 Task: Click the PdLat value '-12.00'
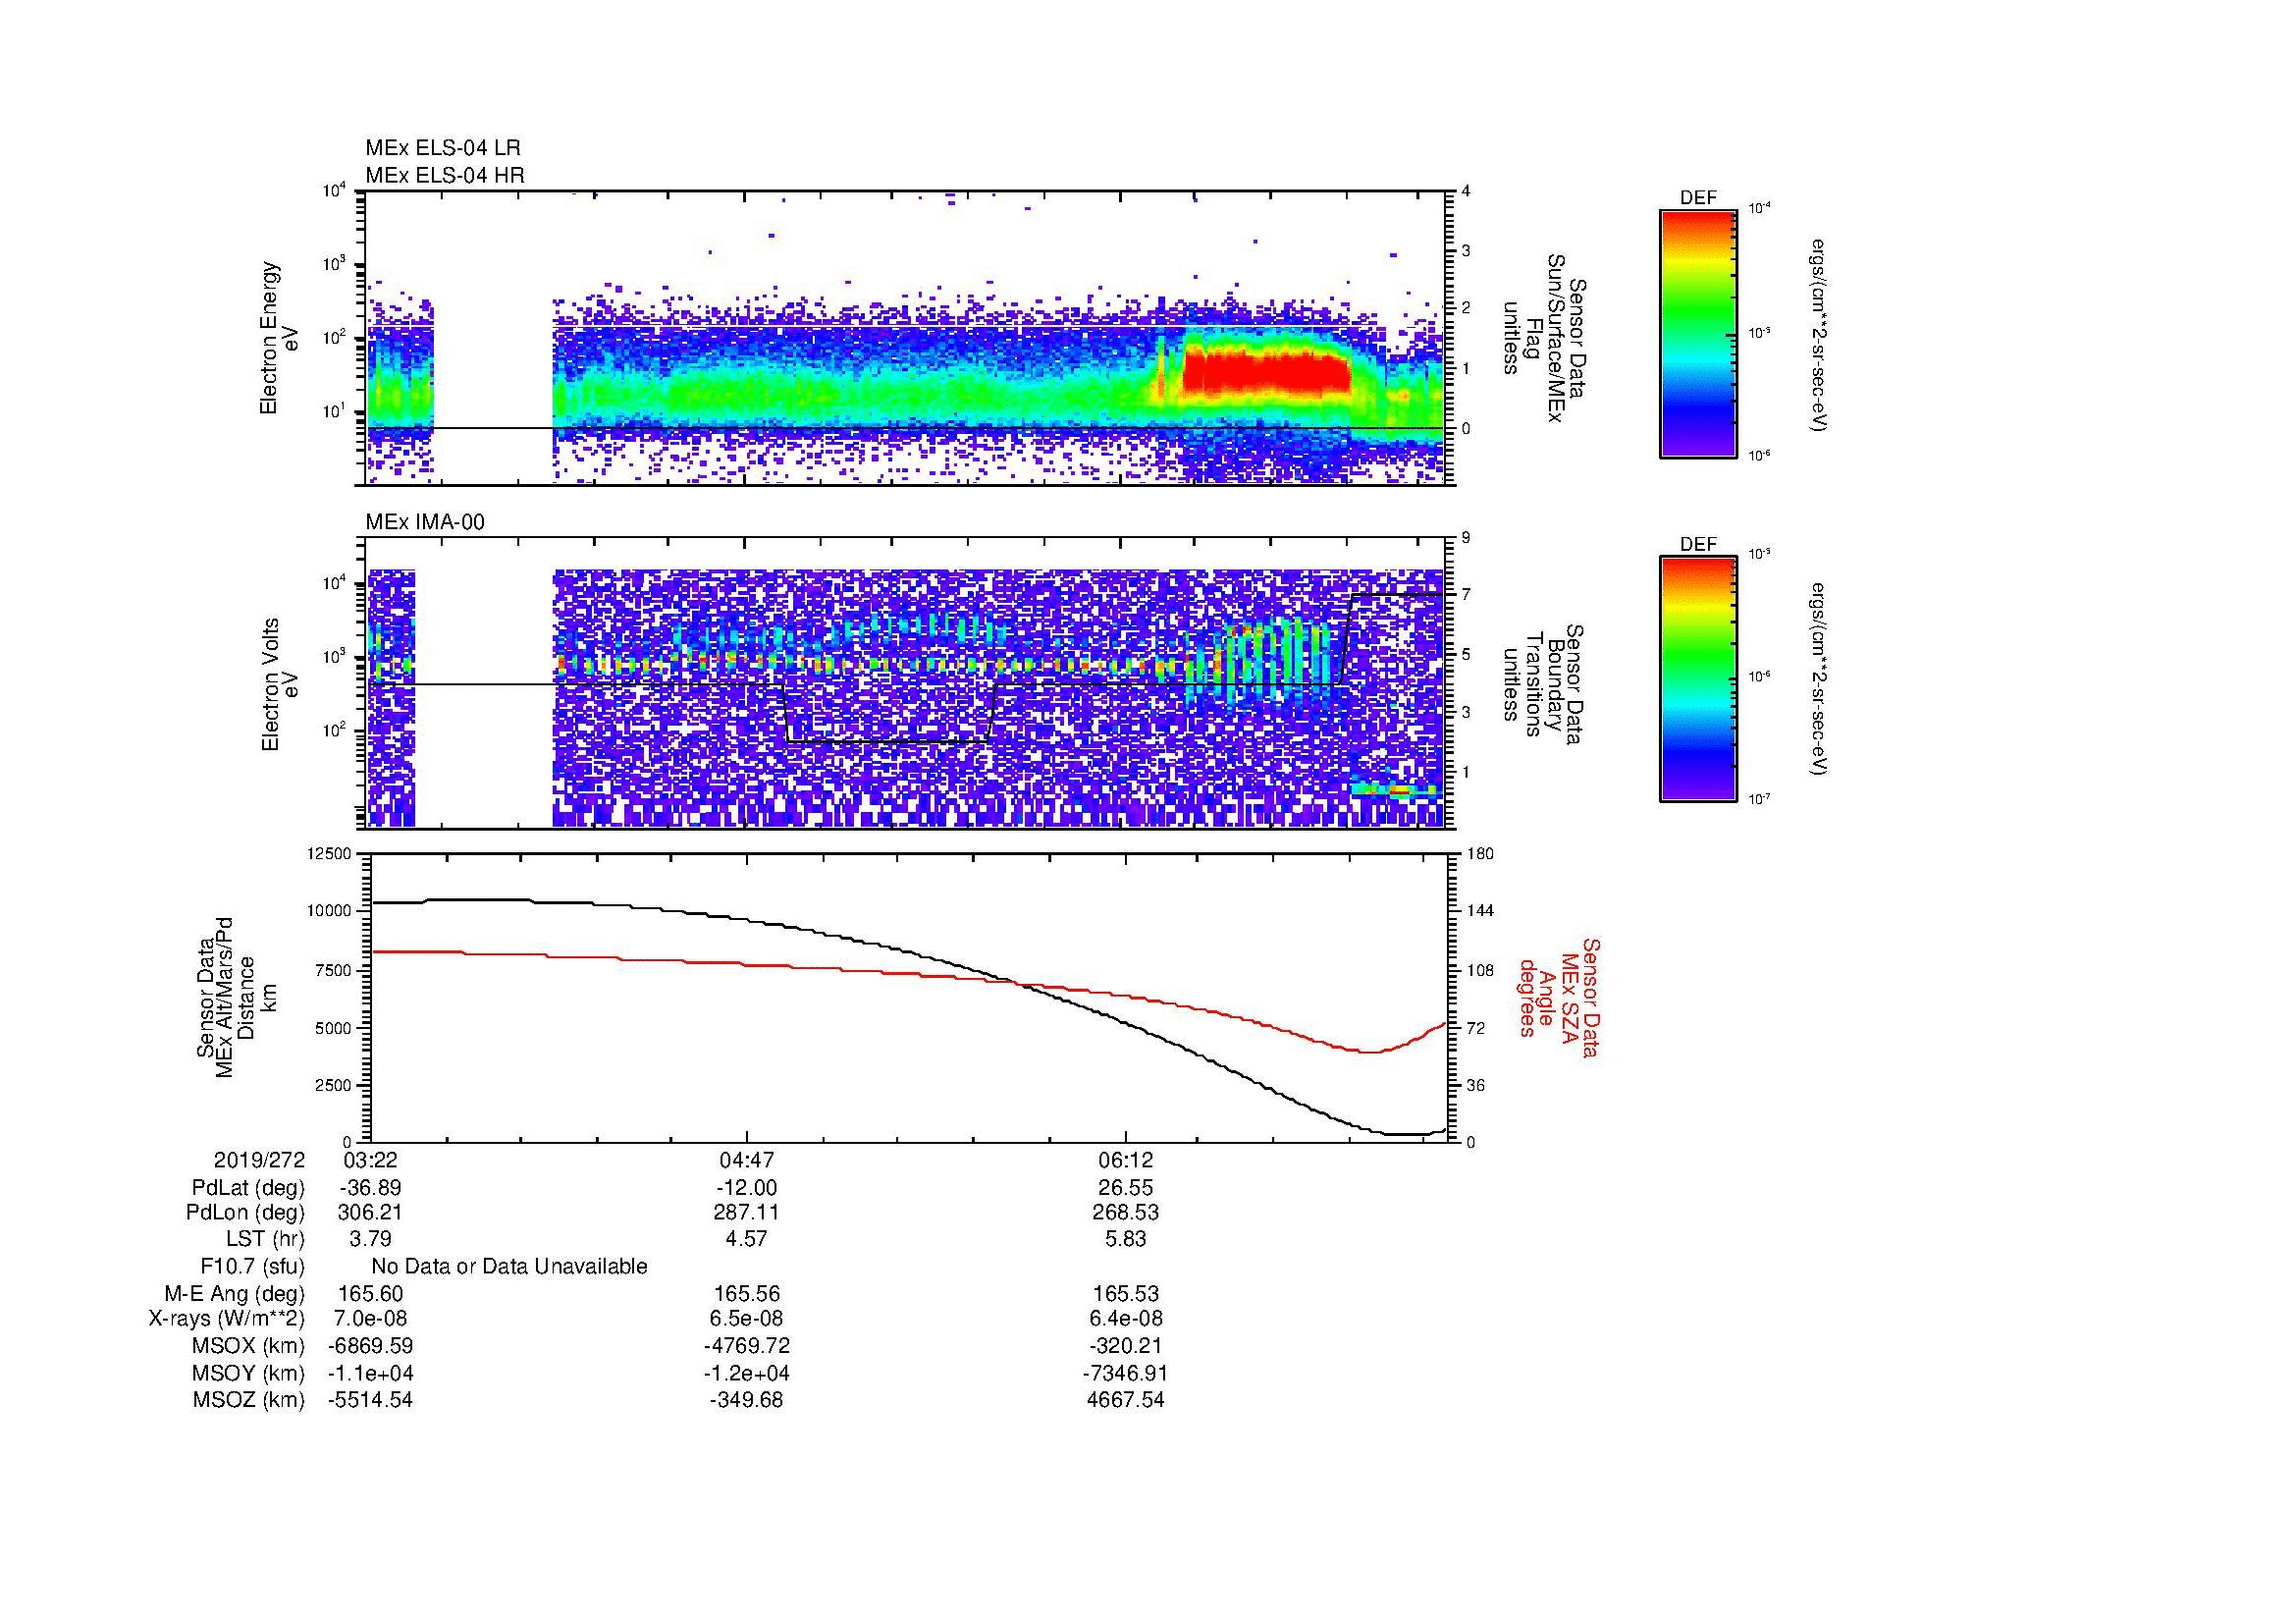coord(746,1188)
